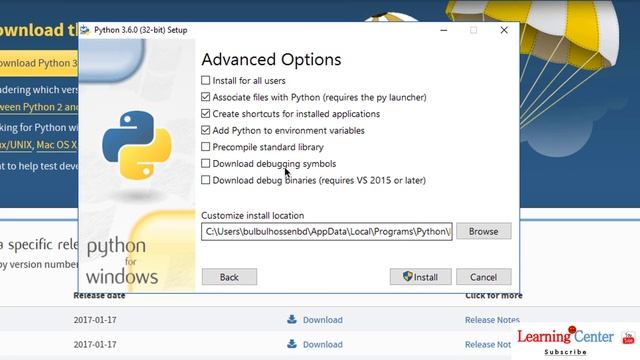Go Back to previous setup page
The width and height of the screenshot is (640, 360).
229,277
